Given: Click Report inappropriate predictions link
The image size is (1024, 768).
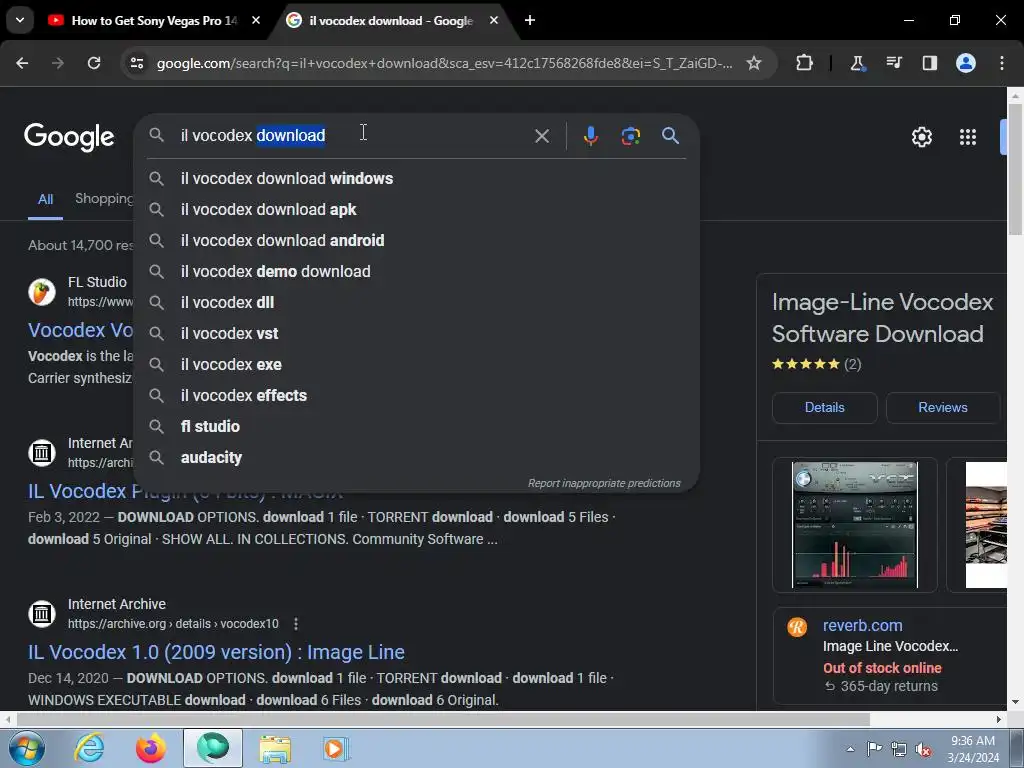Looking at the screenshot, I should [604, 483].
